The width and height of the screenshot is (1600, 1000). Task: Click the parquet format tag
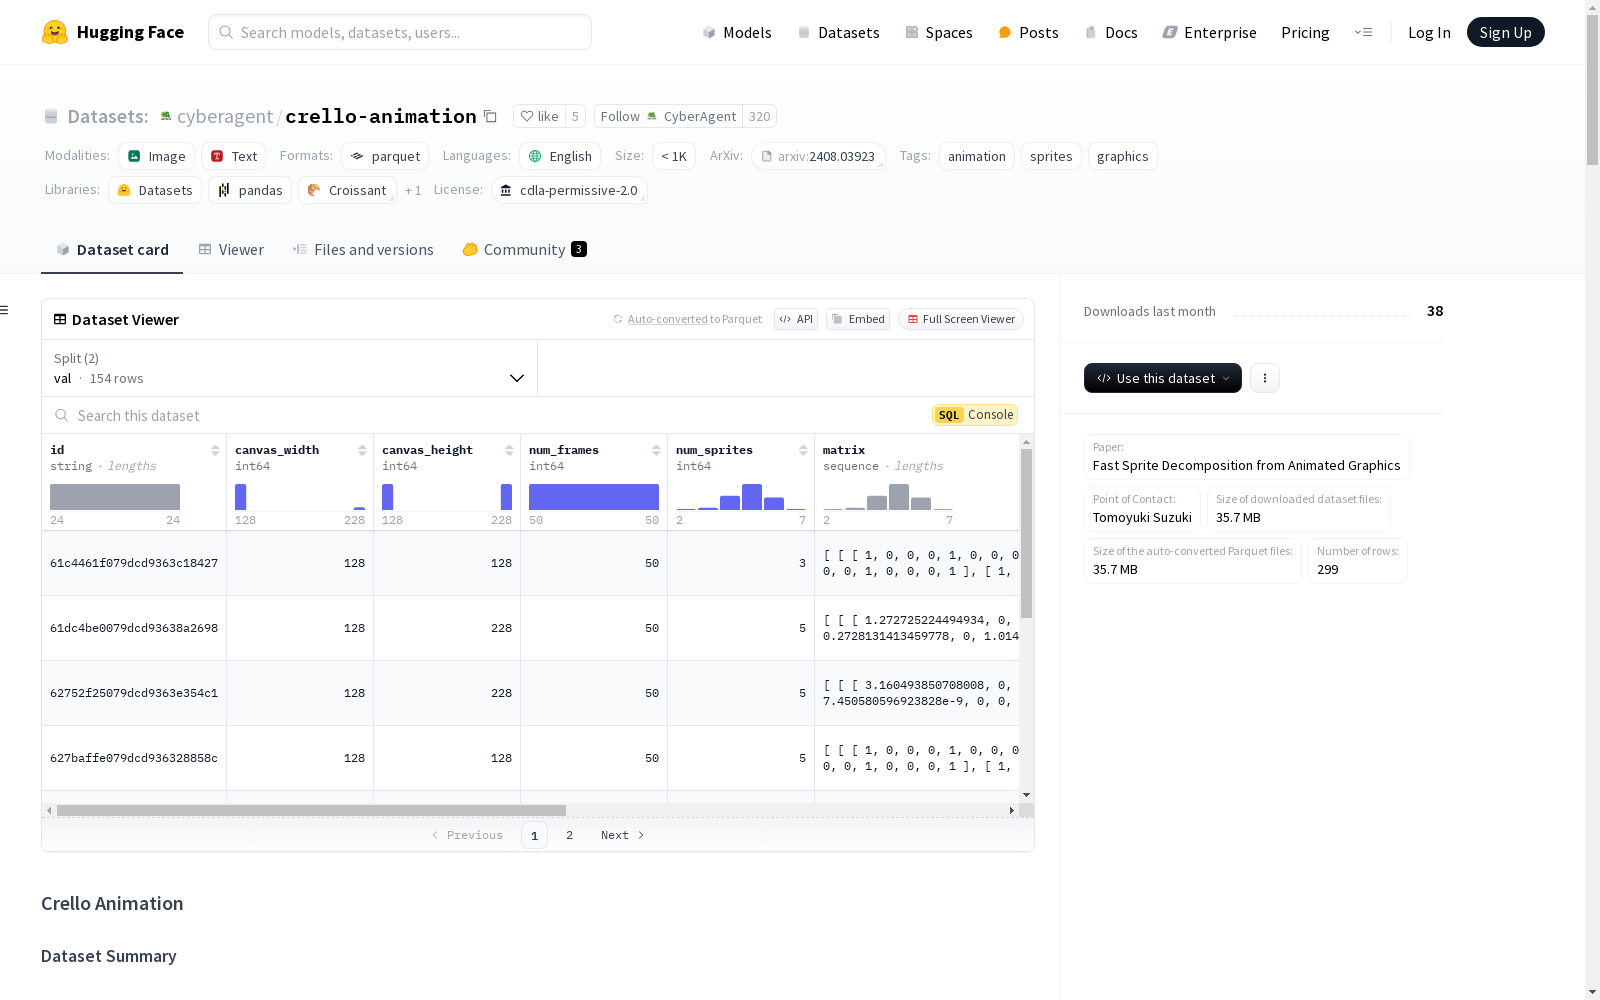click(x=385, y=156)
